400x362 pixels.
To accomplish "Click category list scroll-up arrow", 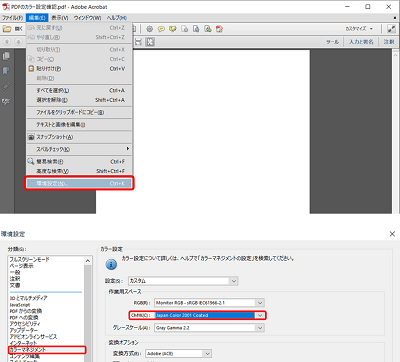I will pyautogui.click(x=88, y=261).
